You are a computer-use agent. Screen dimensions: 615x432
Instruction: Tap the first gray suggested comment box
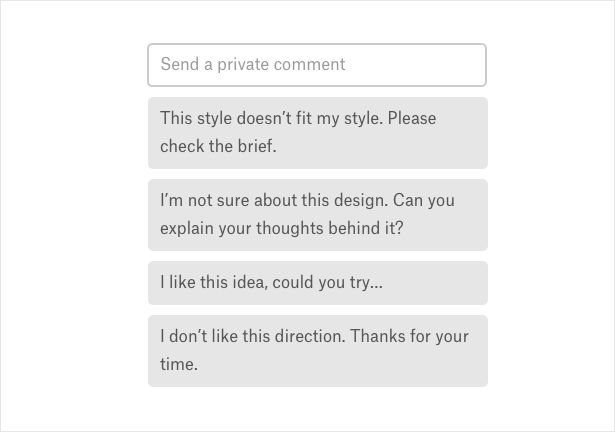click(x=317, y=132)
